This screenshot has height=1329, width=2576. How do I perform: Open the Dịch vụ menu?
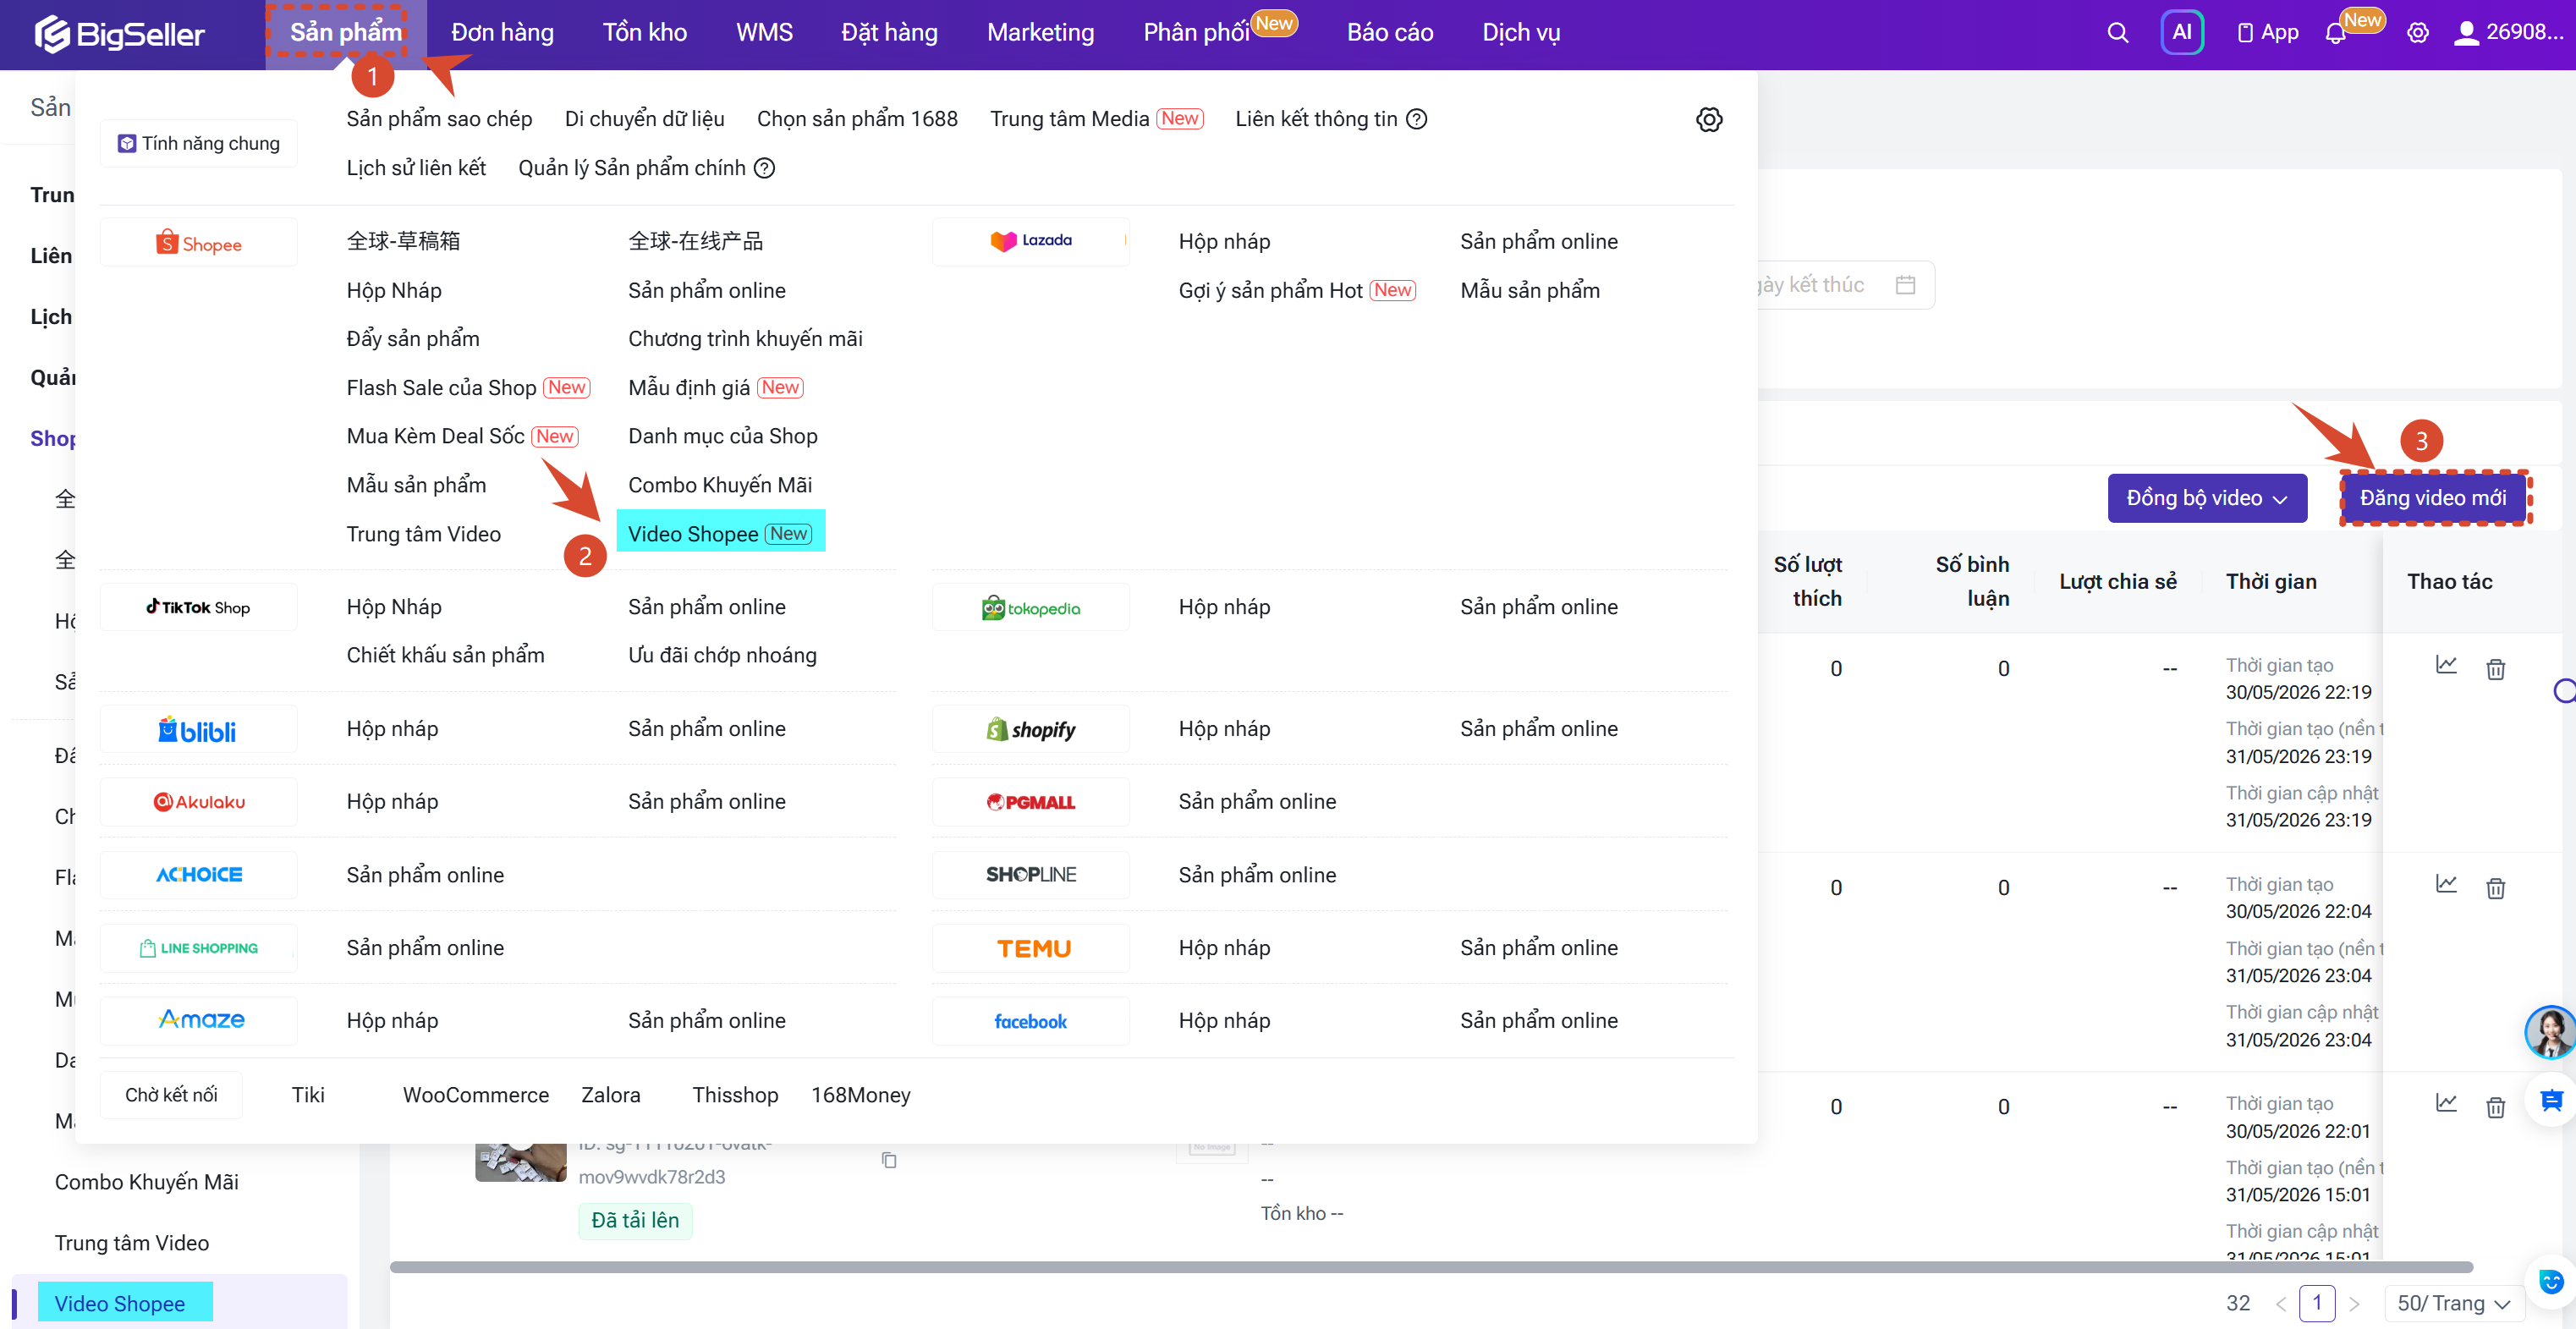pyautogui.click(x=1521, y=33)
